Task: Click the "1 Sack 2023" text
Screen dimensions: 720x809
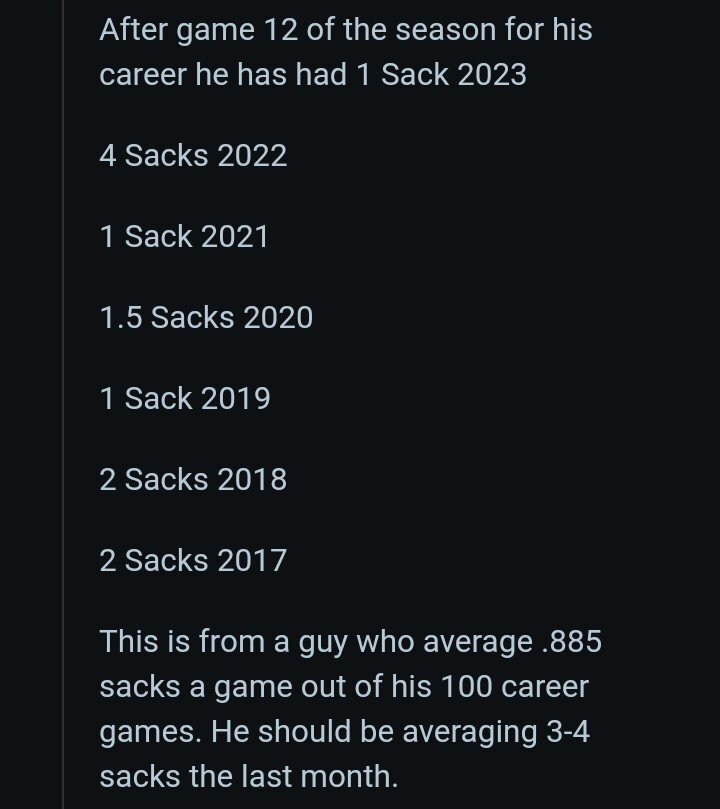Action: (441, 75)
